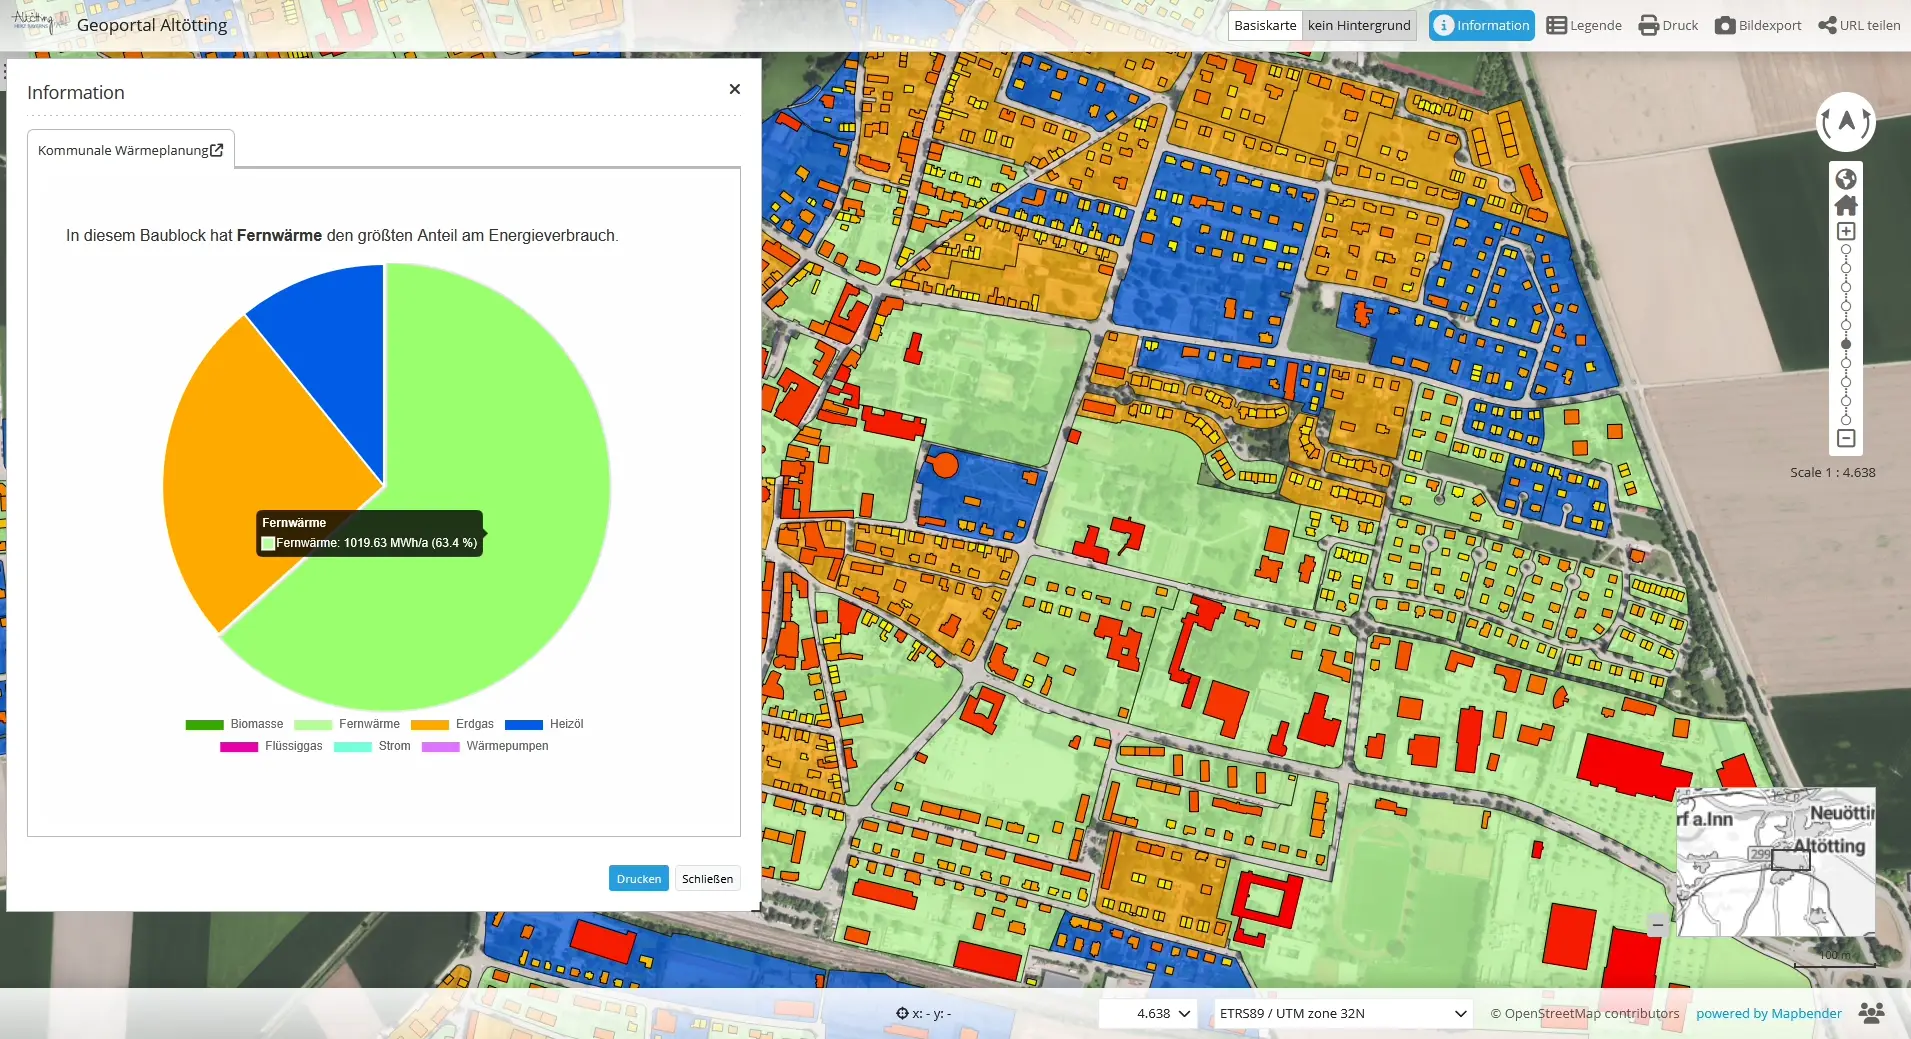Click the Information tool button
Screen dimensions: 1911x1039
(x=1481, y=26)
